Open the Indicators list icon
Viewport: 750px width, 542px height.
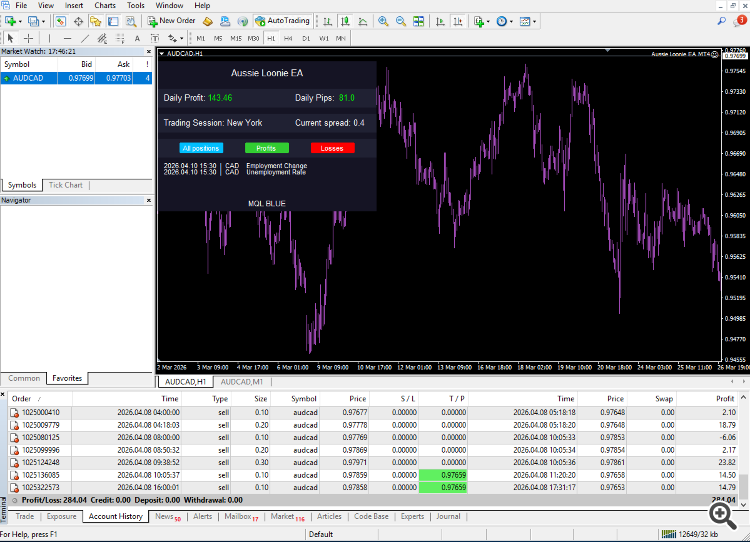point(478,21)
